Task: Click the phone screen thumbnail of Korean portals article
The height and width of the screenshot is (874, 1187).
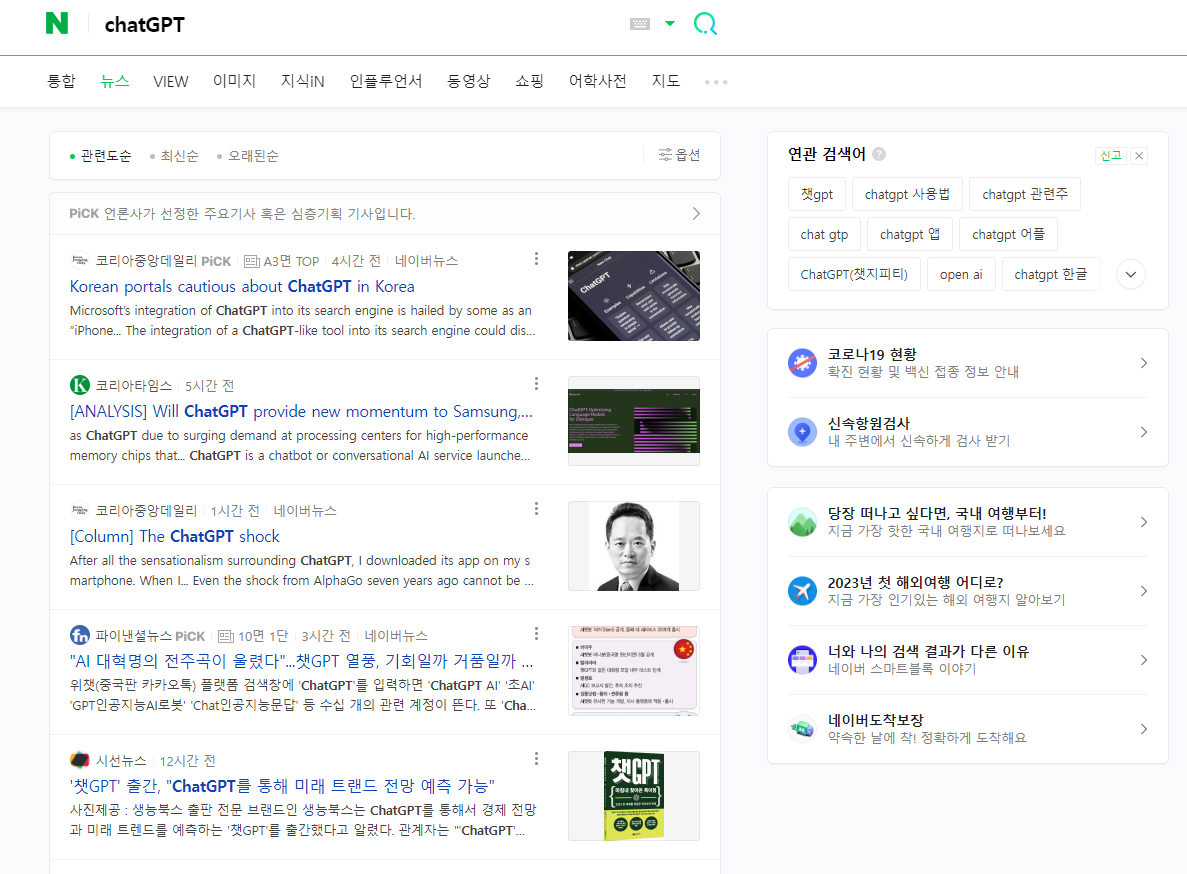Action: pyautogui.click(x=634, y=296)
